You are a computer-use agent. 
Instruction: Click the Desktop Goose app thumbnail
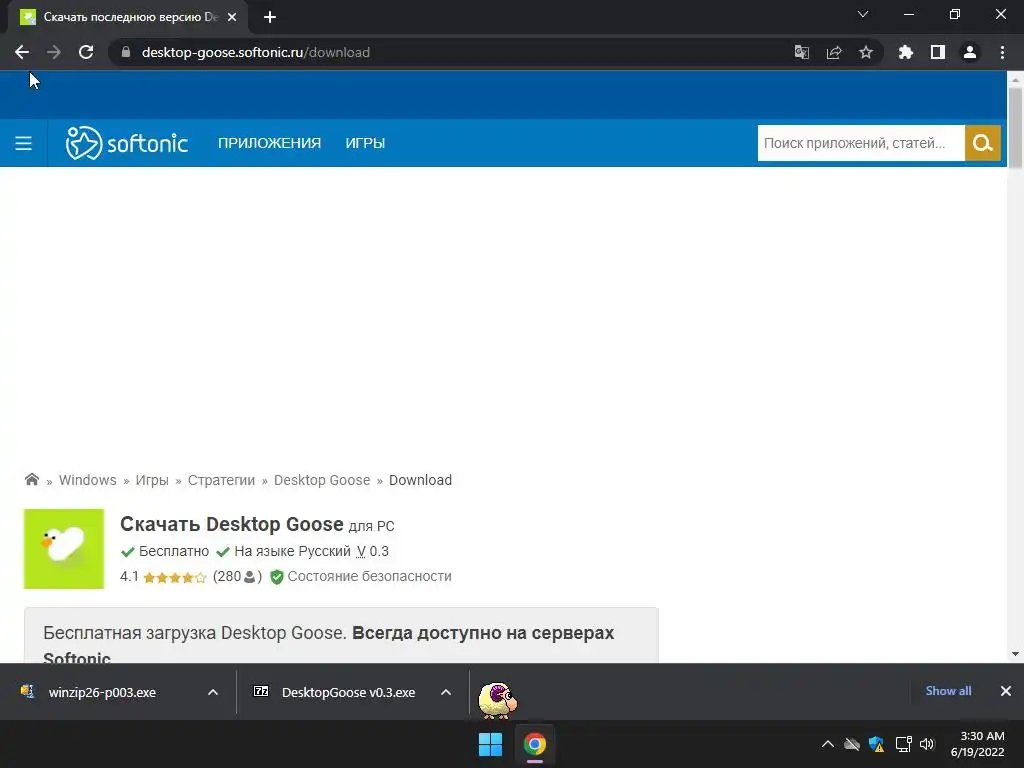(x=64, y=549)
